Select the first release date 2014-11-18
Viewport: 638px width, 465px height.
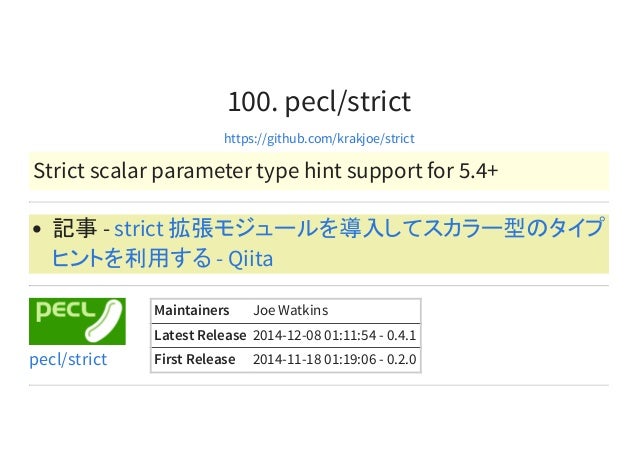[286, 360]
